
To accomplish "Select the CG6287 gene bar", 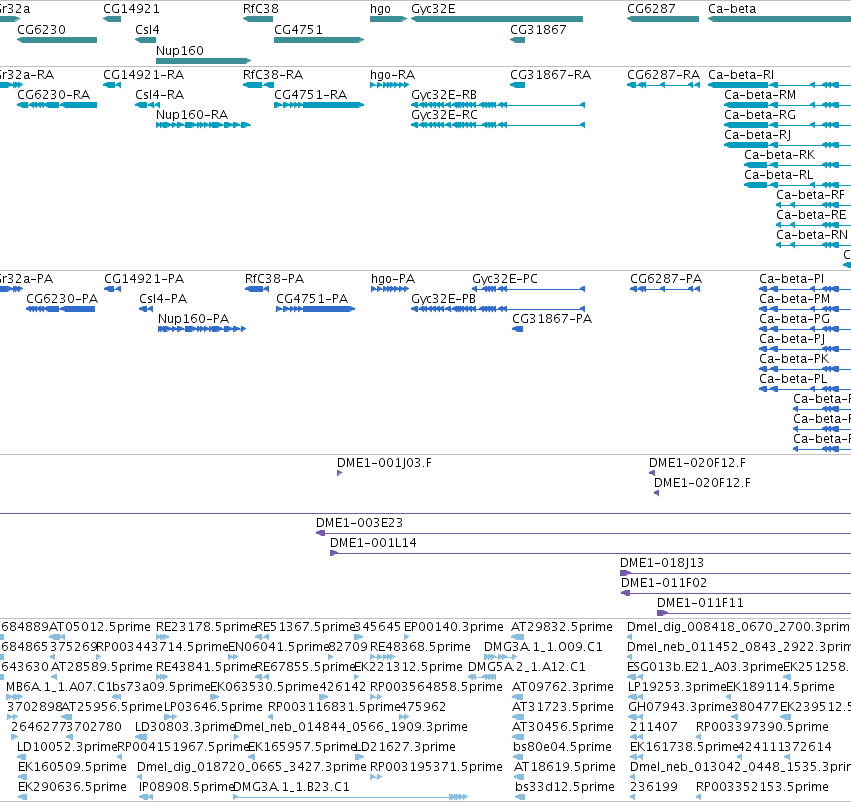I will tap(663, 19).
